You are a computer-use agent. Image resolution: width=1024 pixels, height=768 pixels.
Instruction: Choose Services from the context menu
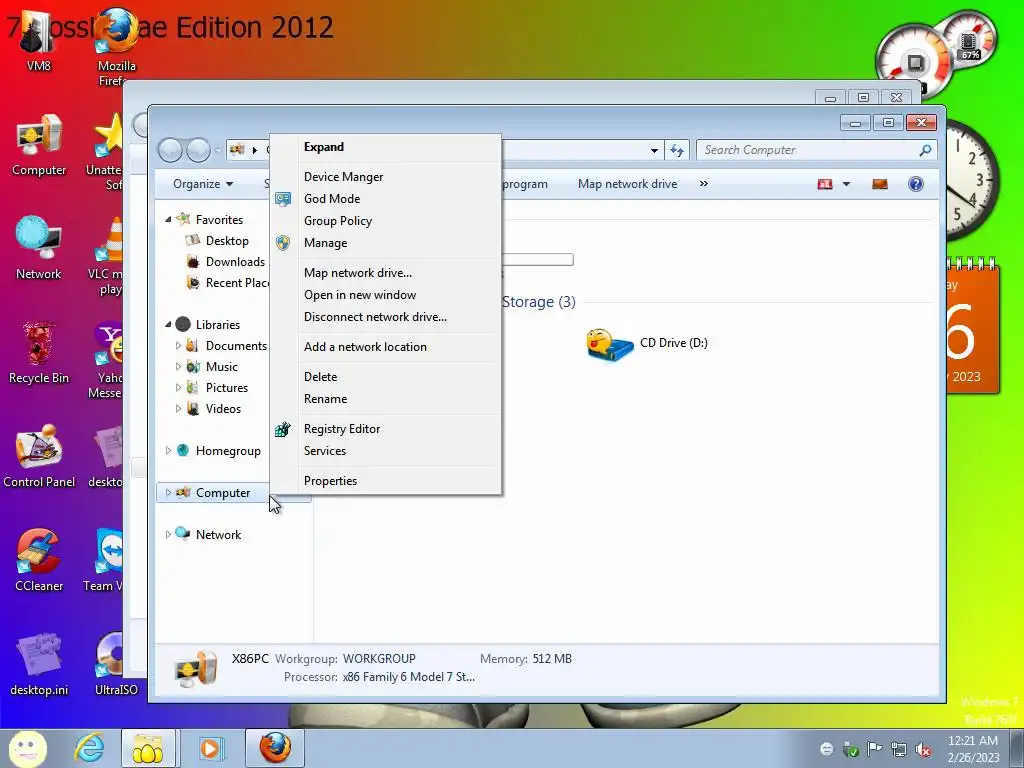coord(385,451)
